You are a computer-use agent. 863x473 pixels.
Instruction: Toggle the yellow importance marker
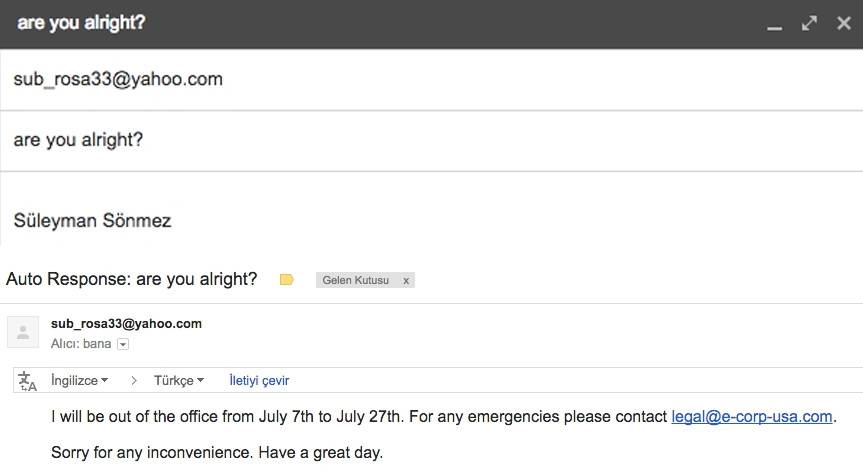click(287, 280)
